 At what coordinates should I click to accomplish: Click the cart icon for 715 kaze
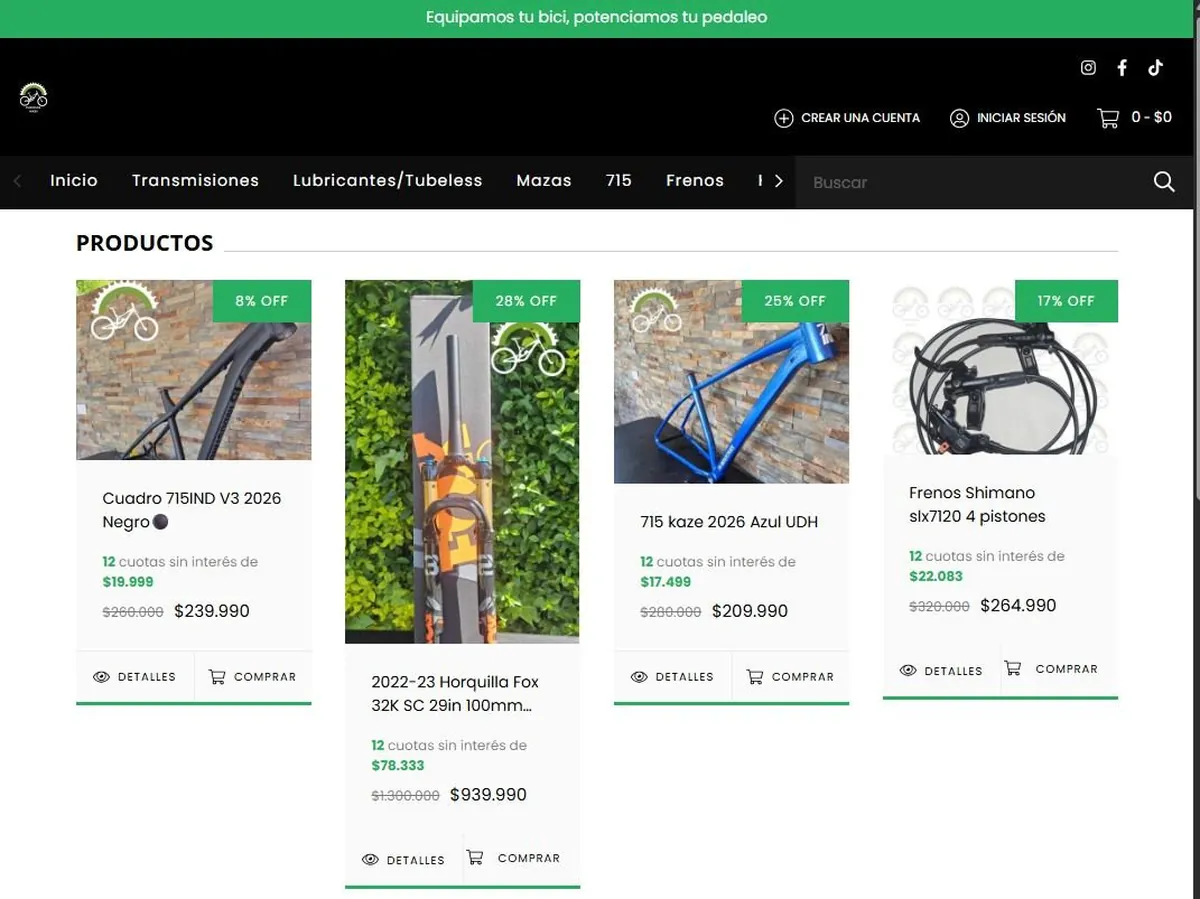[x=755, y=677]
